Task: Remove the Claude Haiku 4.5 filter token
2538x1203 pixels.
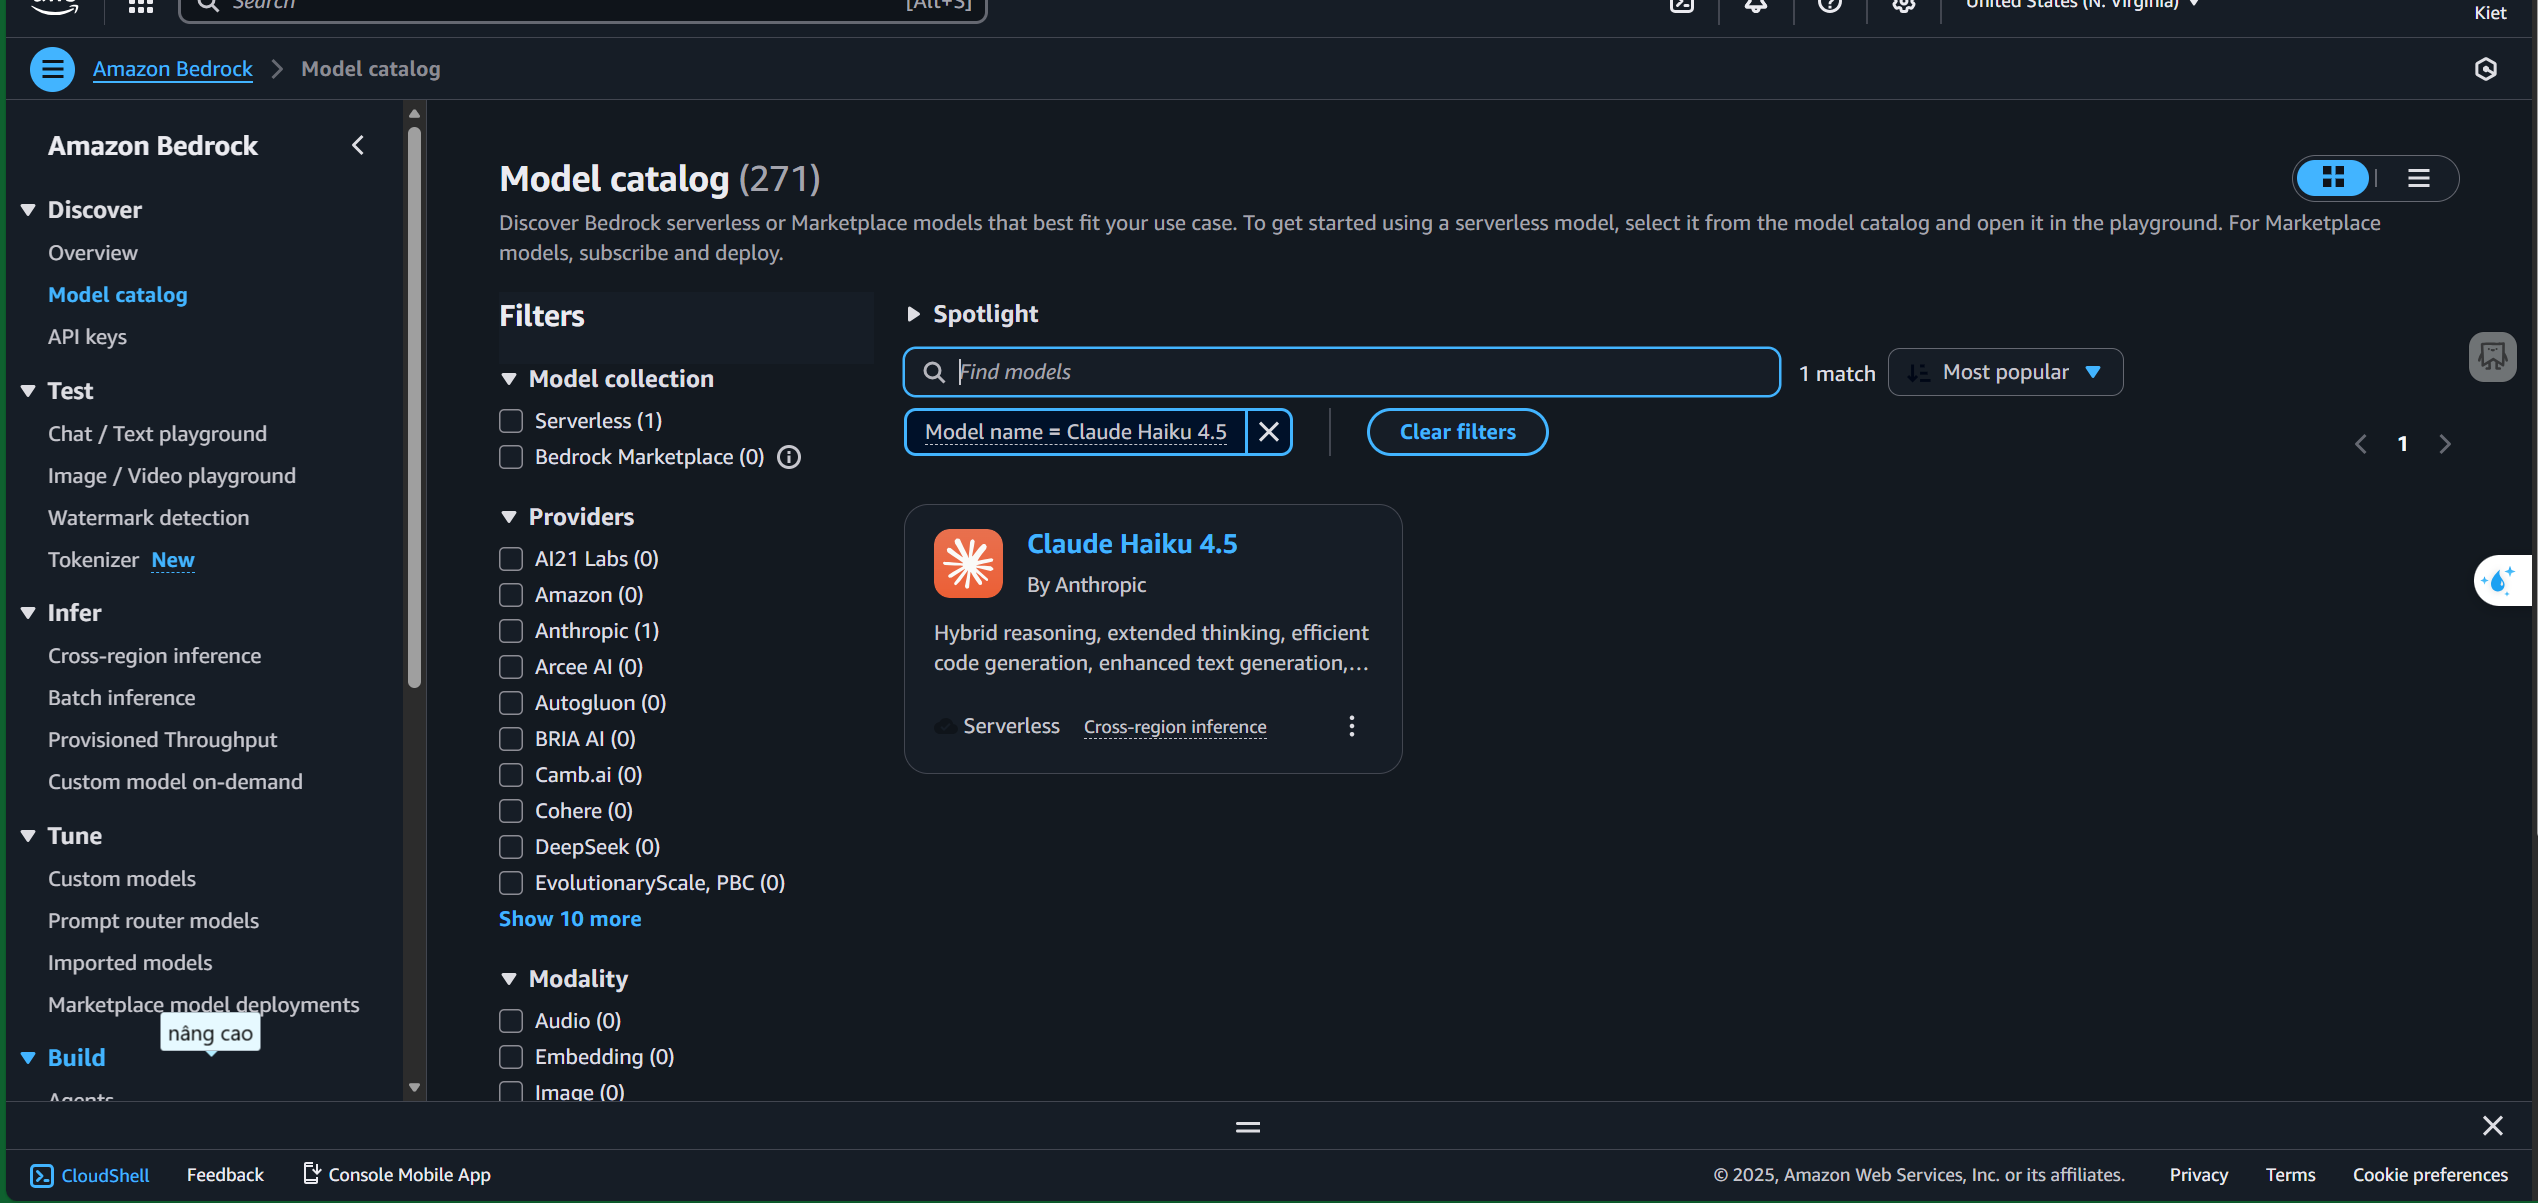Action: [1268, 432]
